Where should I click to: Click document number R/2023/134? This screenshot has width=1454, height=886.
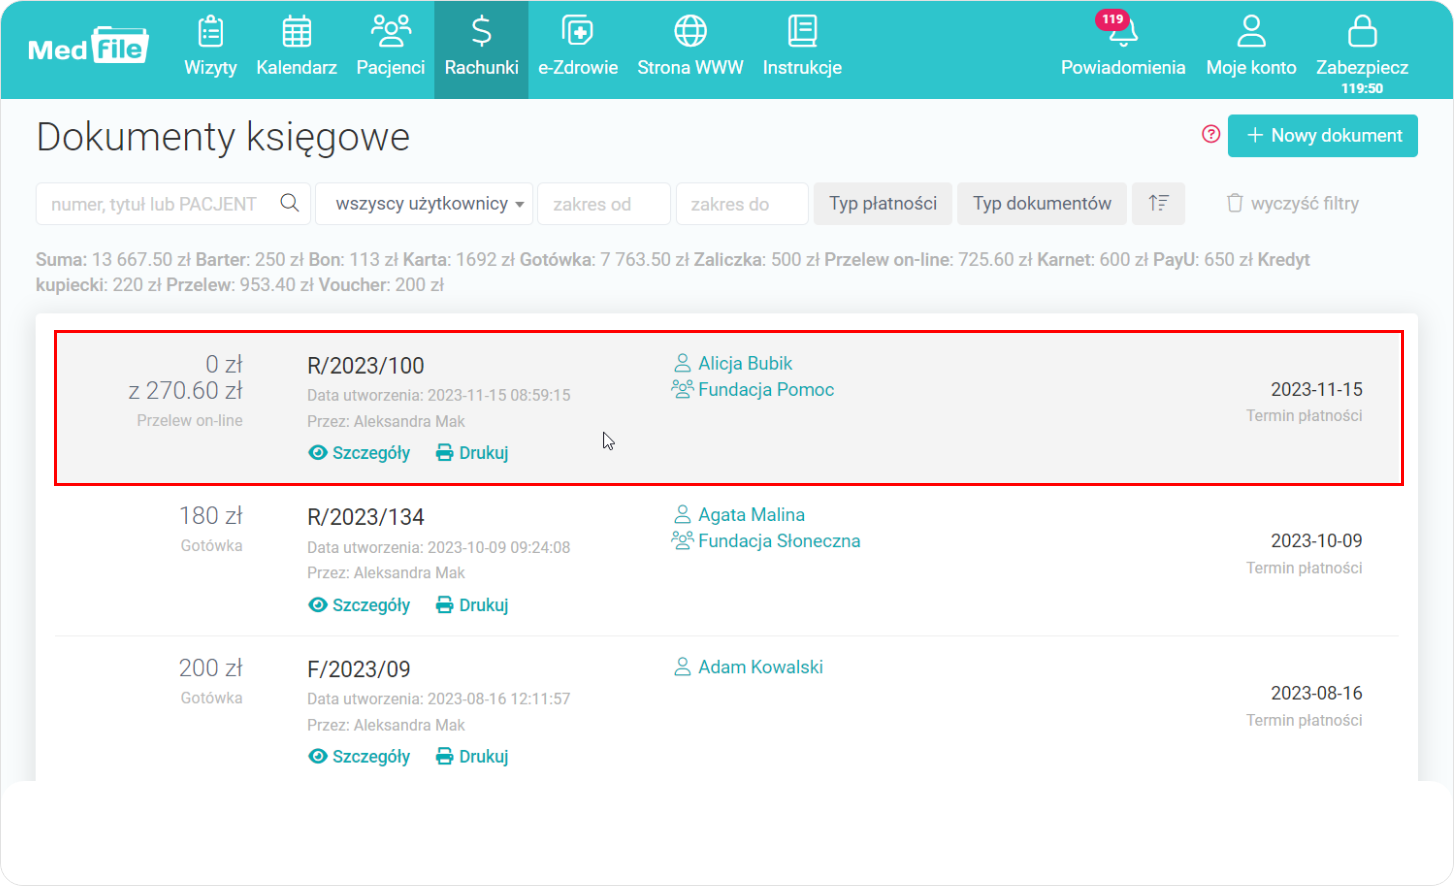tap(366, 517)
